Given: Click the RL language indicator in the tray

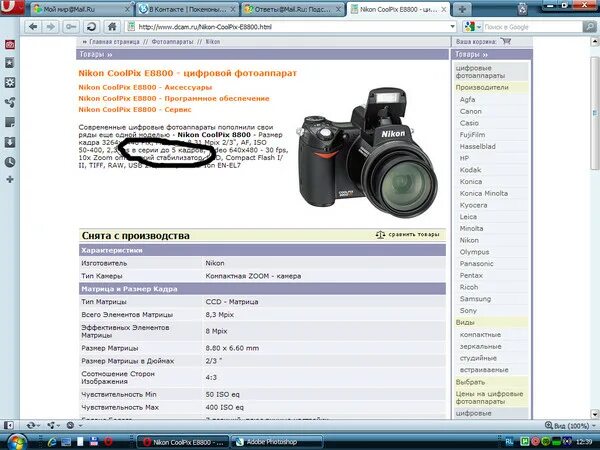Looking at the screenshot, I should tap(509, 442).
